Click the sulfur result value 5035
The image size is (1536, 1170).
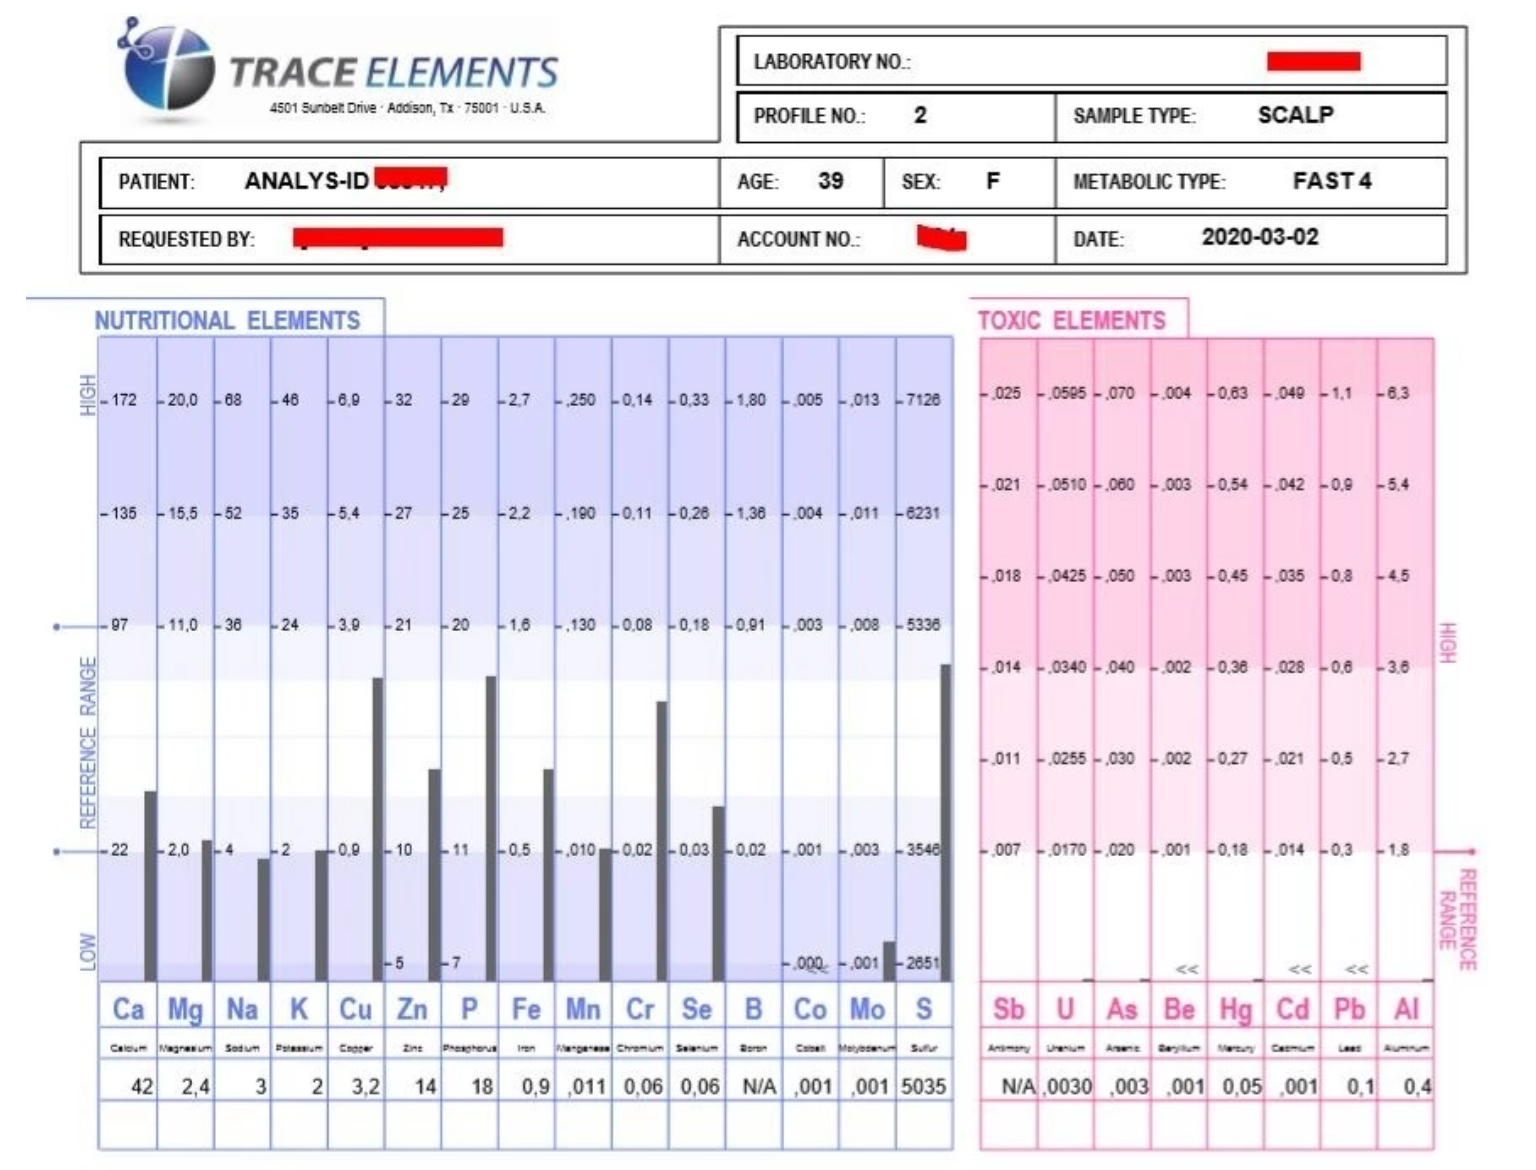coord(923,1086)
